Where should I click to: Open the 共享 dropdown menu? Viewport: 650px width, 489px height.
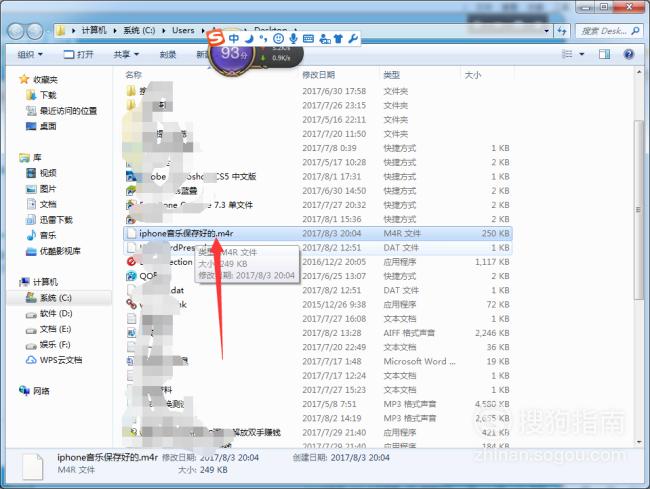pos(126,54)
